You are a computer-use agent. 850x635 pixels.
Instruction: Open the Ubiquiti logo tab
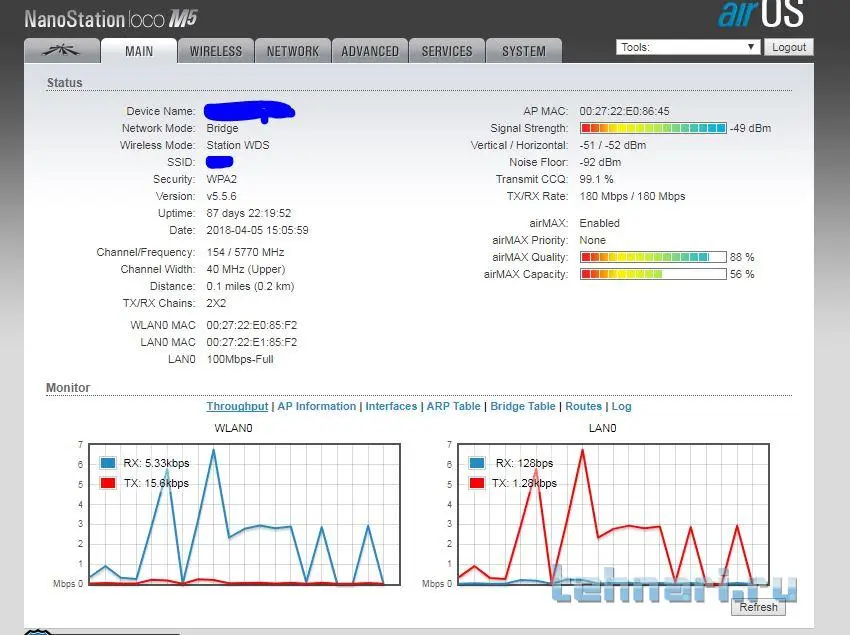[62, 51]
